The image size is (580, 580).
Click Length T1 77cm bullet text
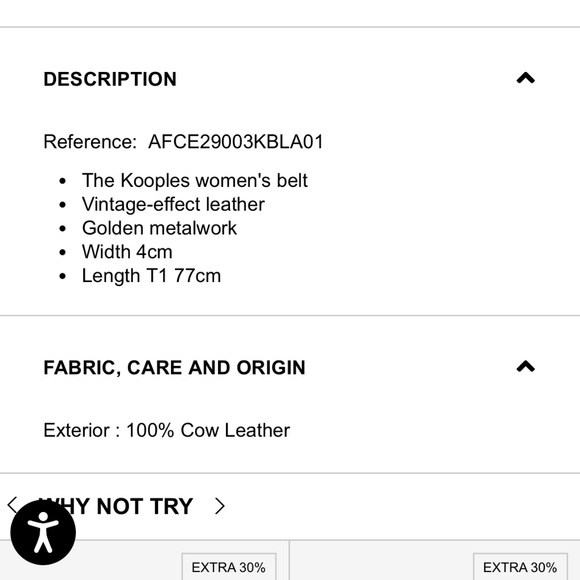coord(151,276)
